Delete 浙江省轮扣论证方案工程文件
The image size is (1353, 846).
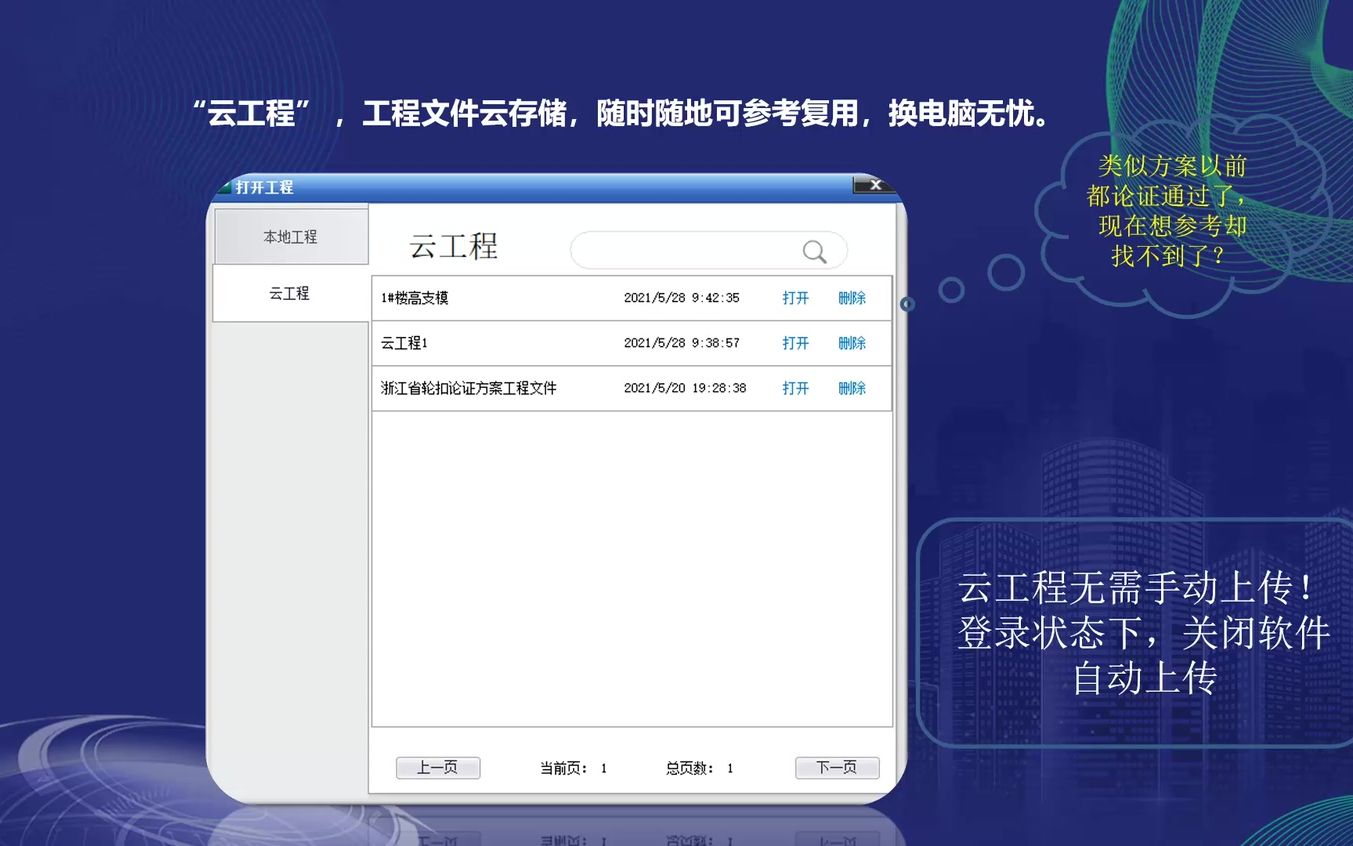point(852,388)
